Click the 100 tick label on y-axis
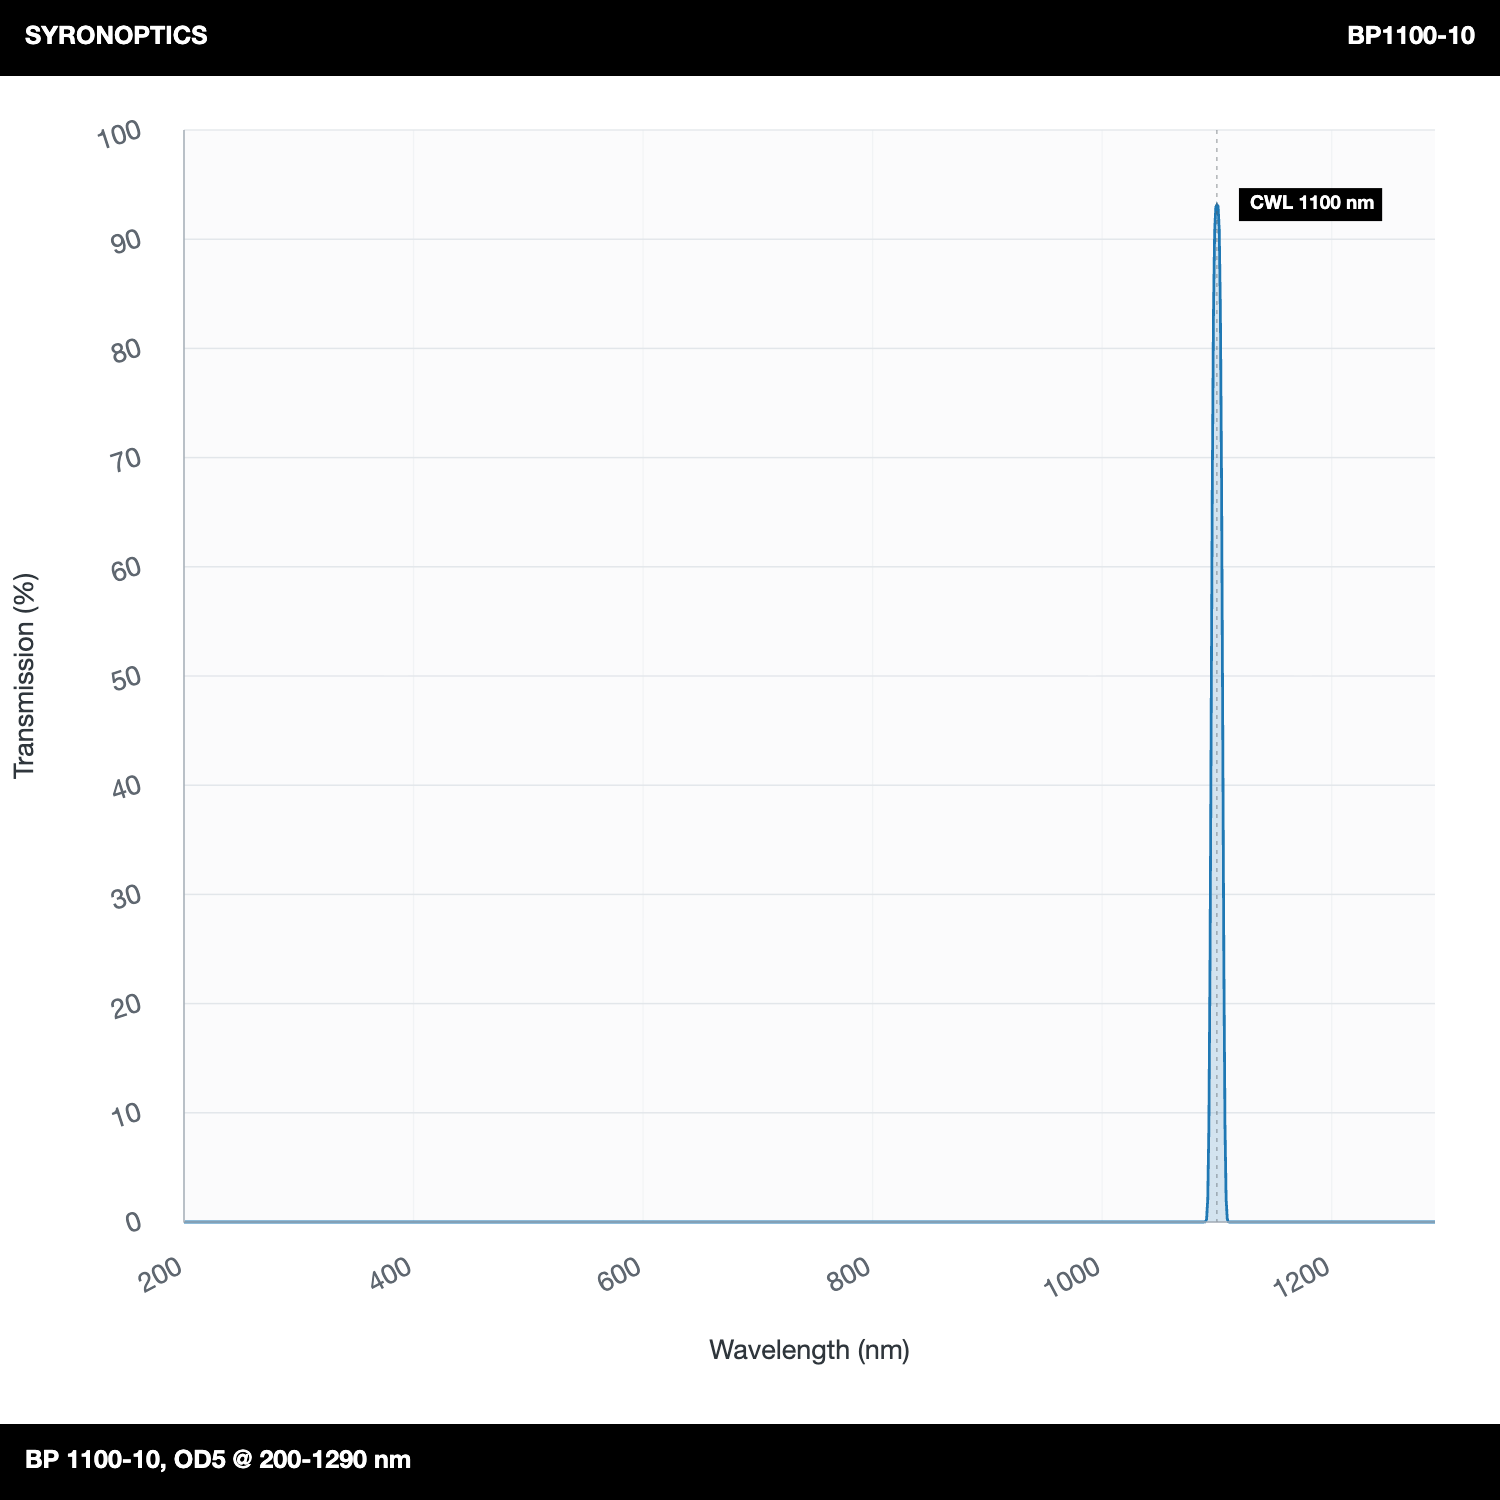 (119, 134)
